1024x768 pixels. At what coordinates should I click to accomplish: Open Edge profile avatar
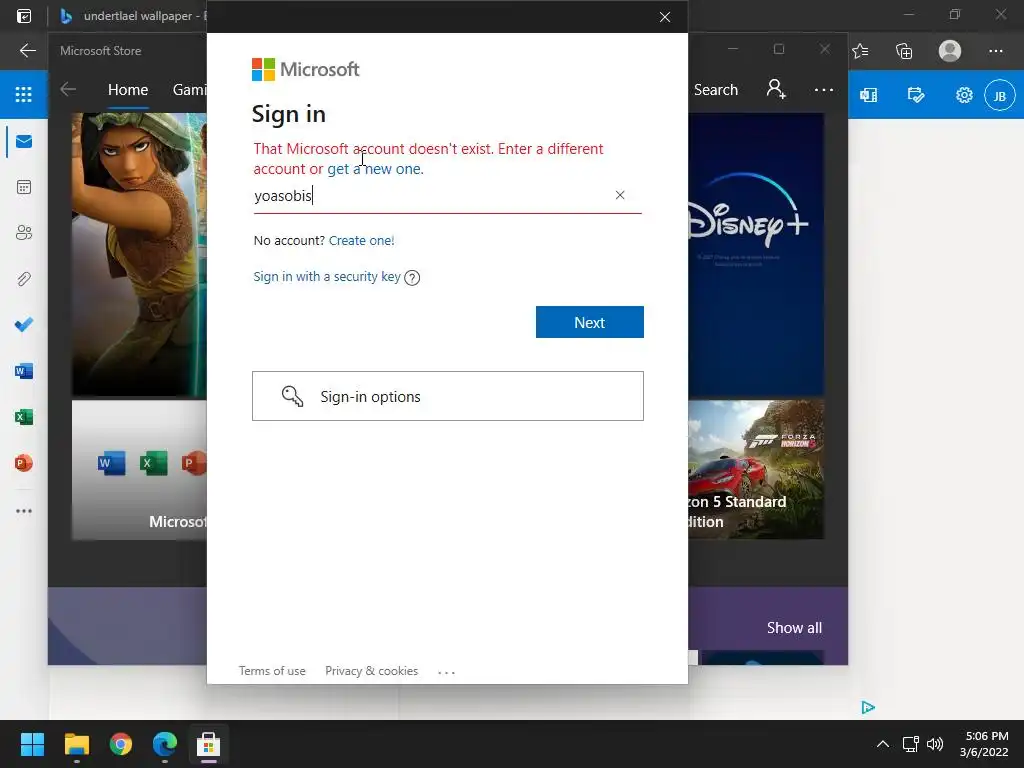pos(950,51)
